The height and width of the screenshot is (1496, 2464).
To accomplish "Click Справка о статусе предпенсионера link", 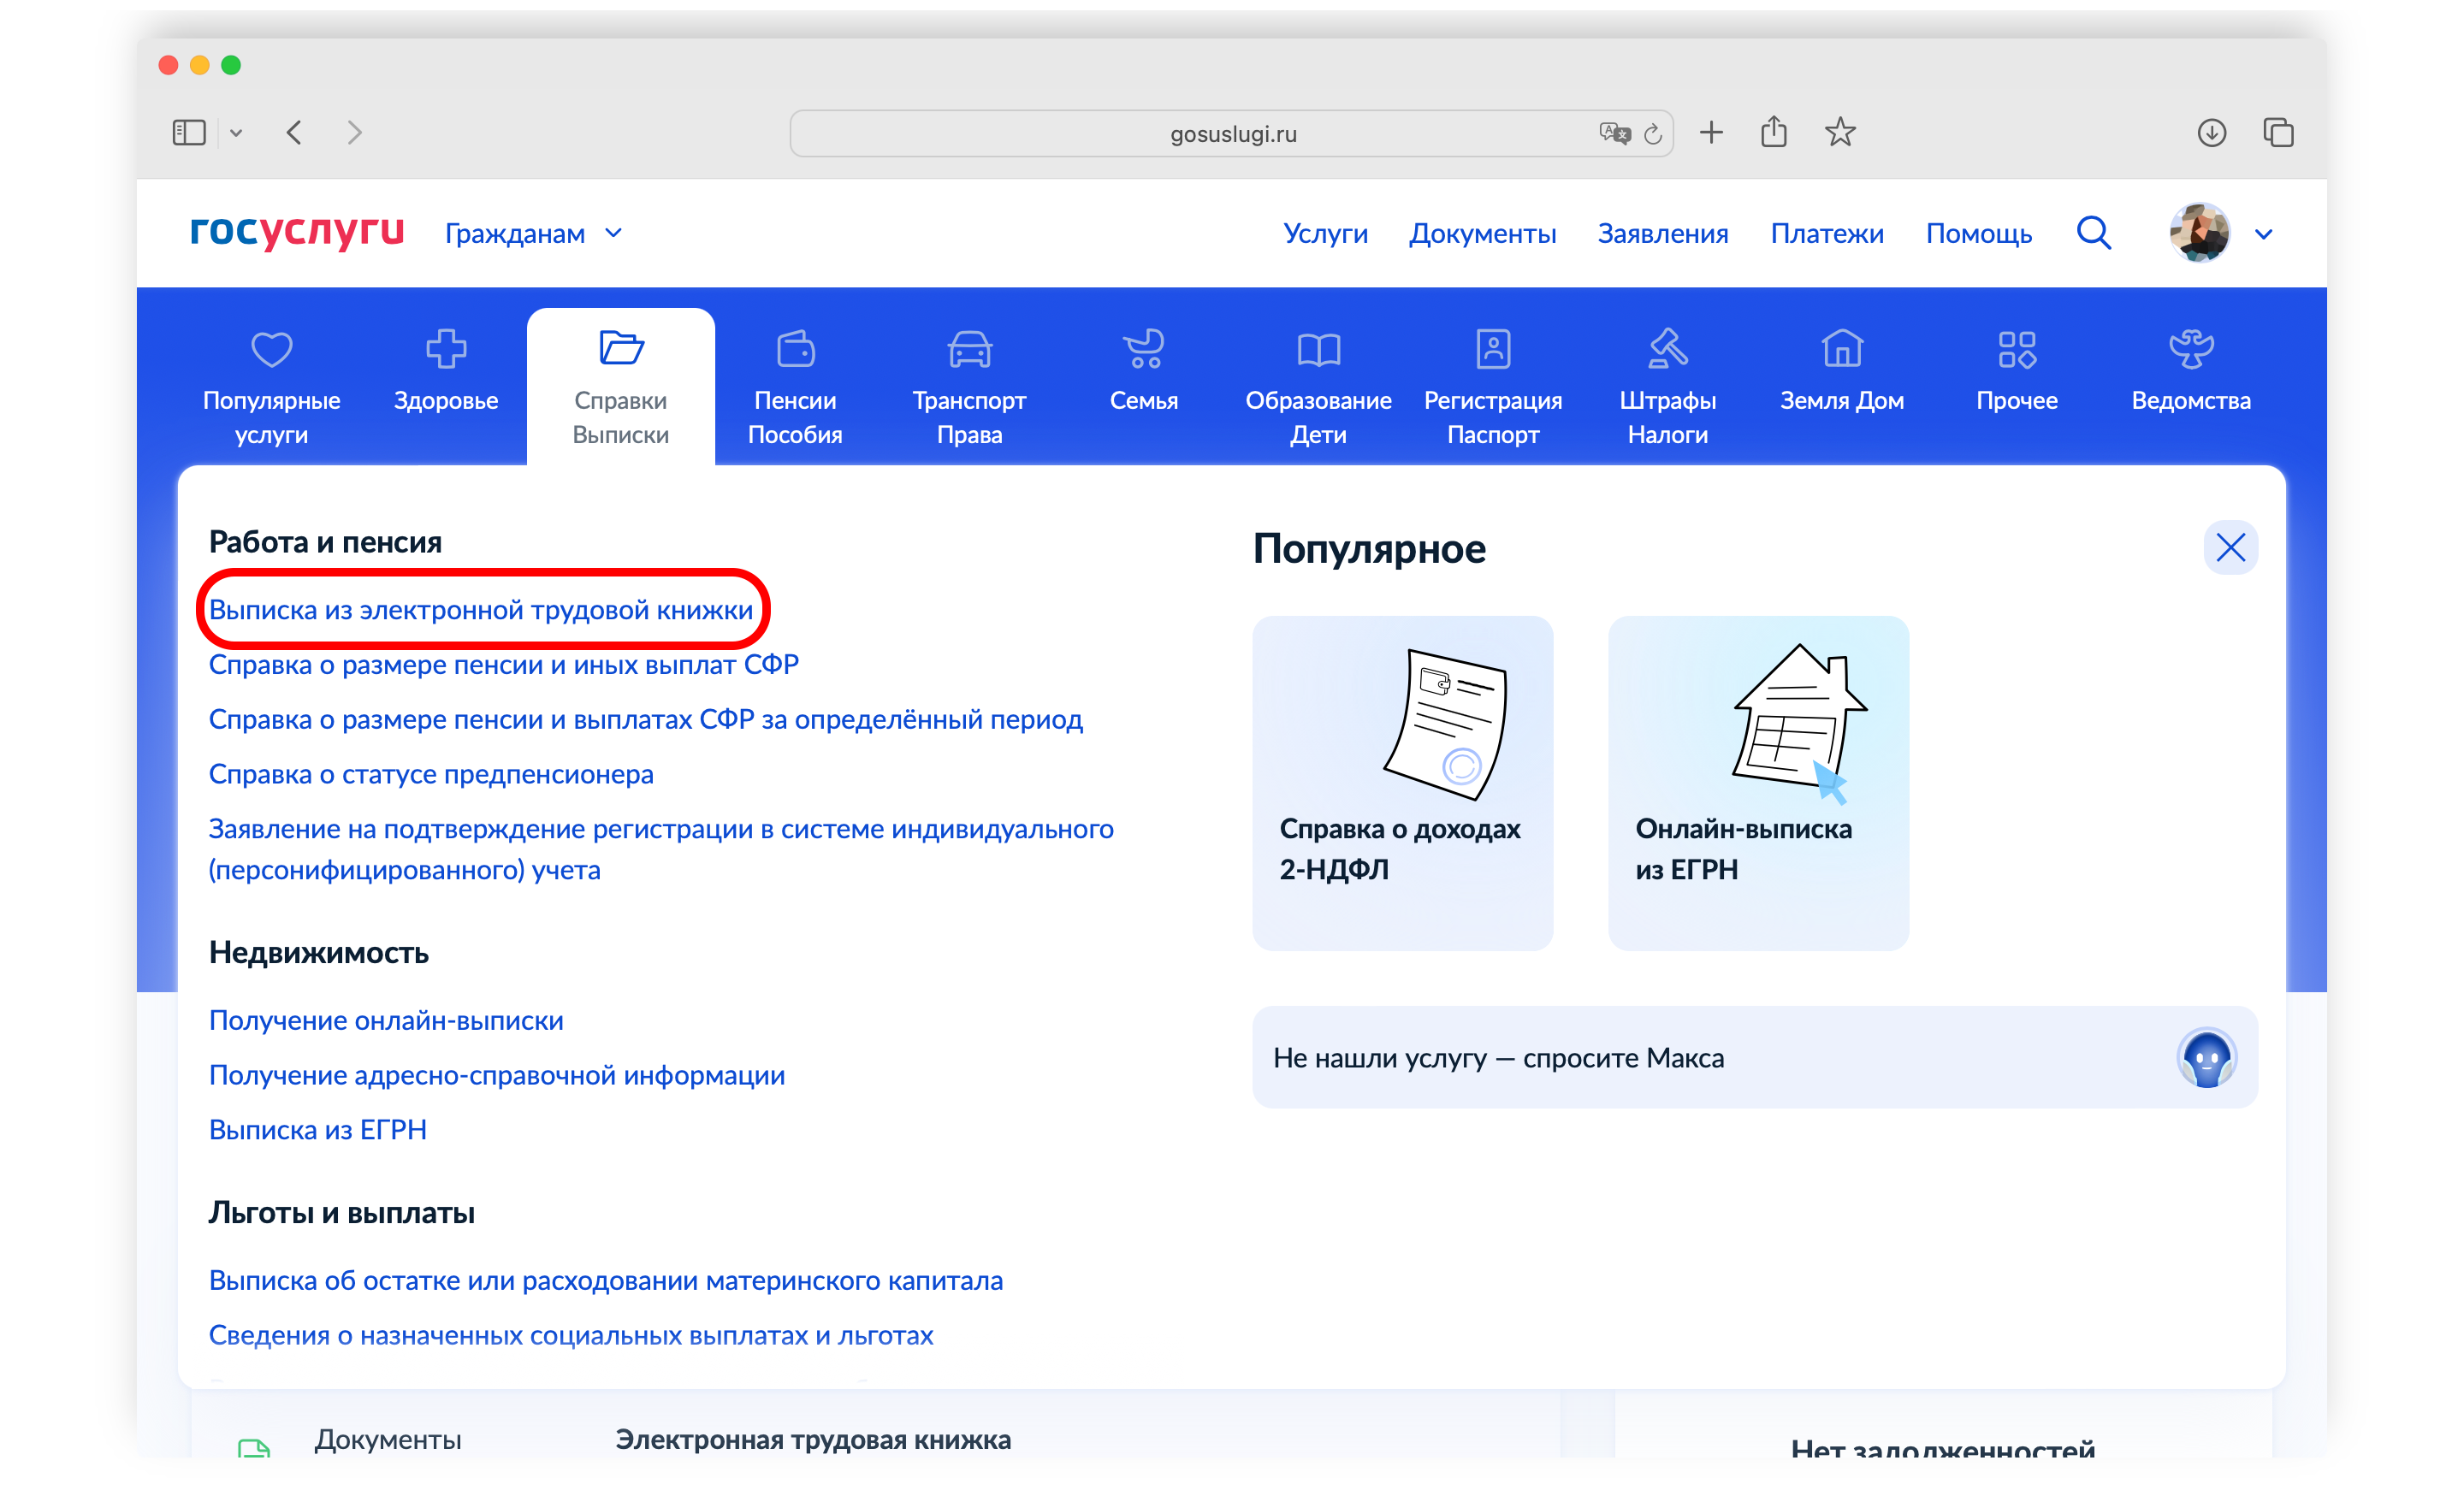I will click(431, 773).
